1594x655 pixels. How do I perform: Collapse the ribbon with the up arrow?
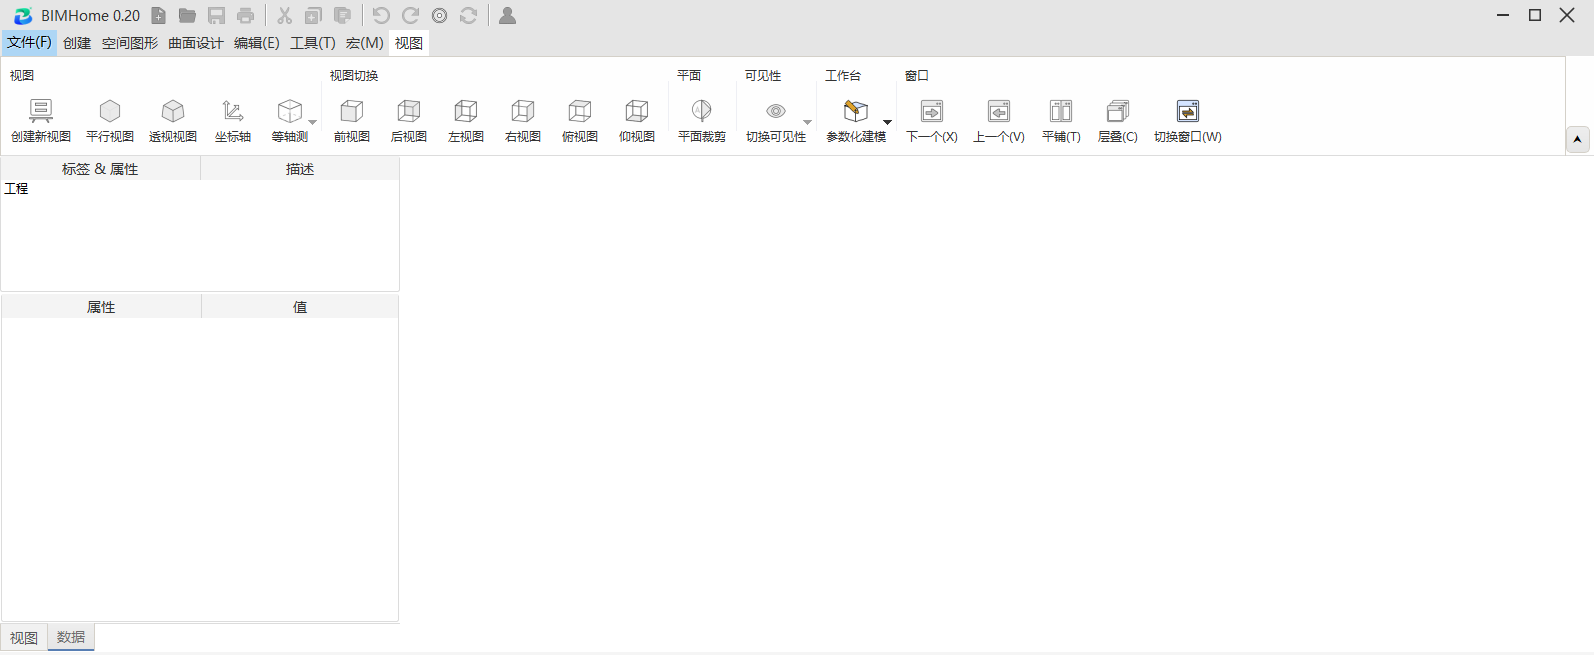pos(1577,140)
